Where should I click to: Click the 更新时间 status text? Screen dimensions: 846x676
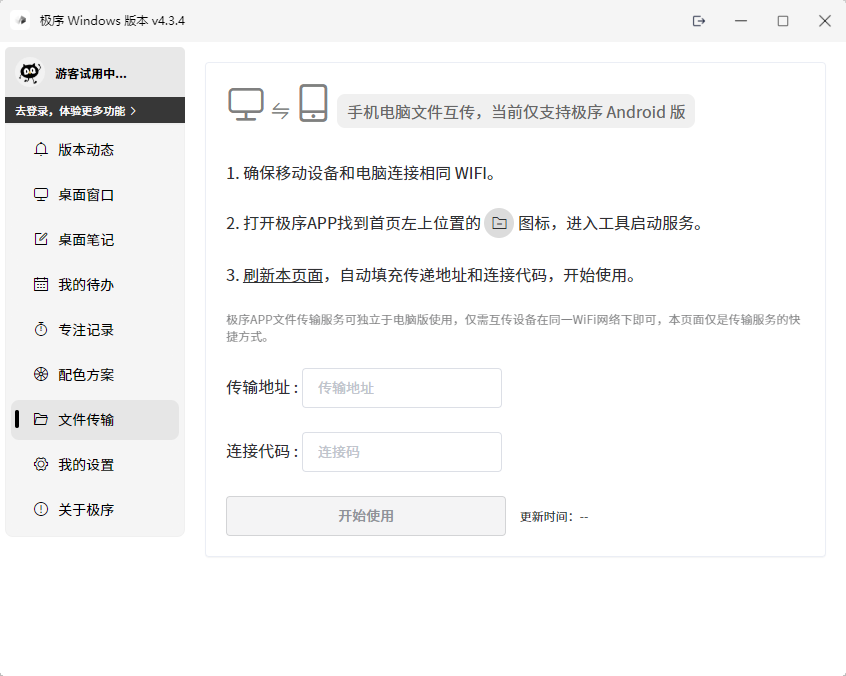[x=554, y=516]
